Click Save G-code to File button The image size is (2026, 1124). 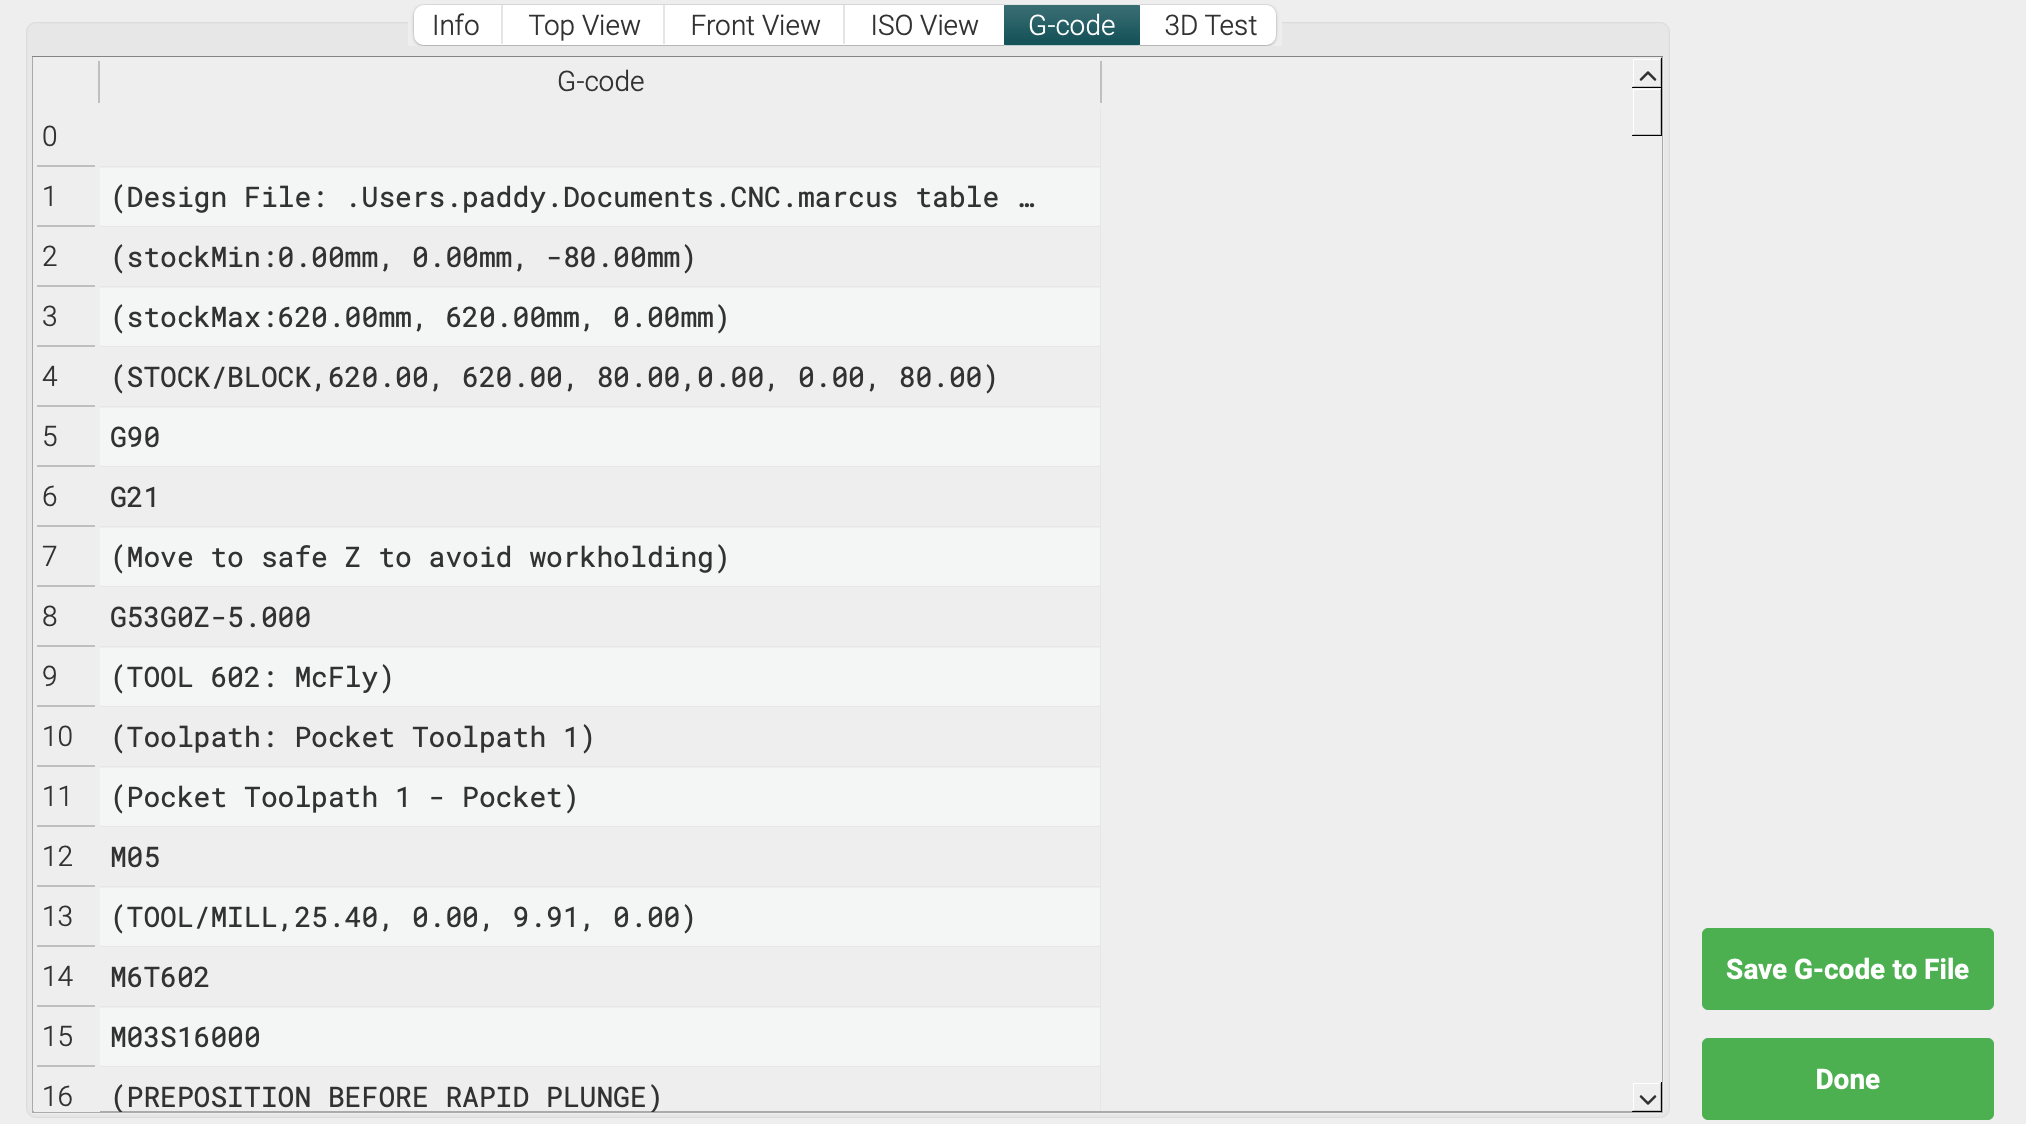tap(1846, 969)
